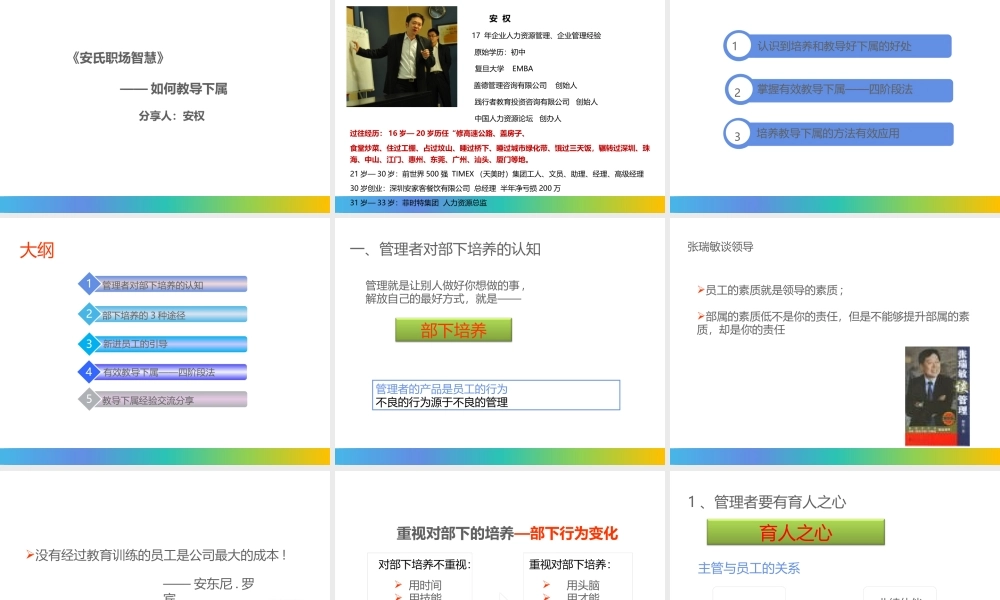Click the text box 管理者的产品是员工的行为
The width and height of the screenshot is (1000, 600).
coord(496,395)
